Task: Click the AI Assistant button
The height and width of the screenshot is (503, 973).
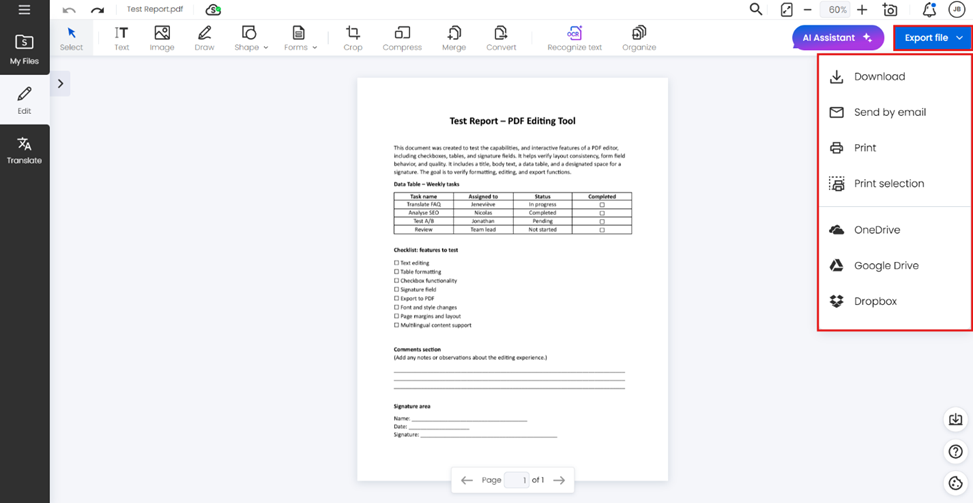Action: point(837,38)
